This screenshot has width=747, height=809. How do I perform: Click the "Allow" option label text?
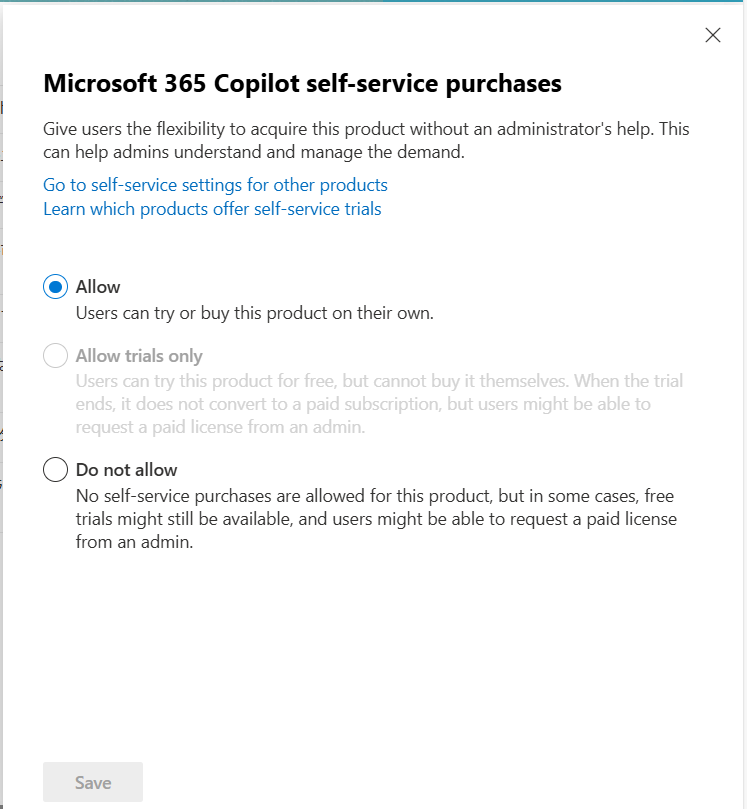(98, 287)
